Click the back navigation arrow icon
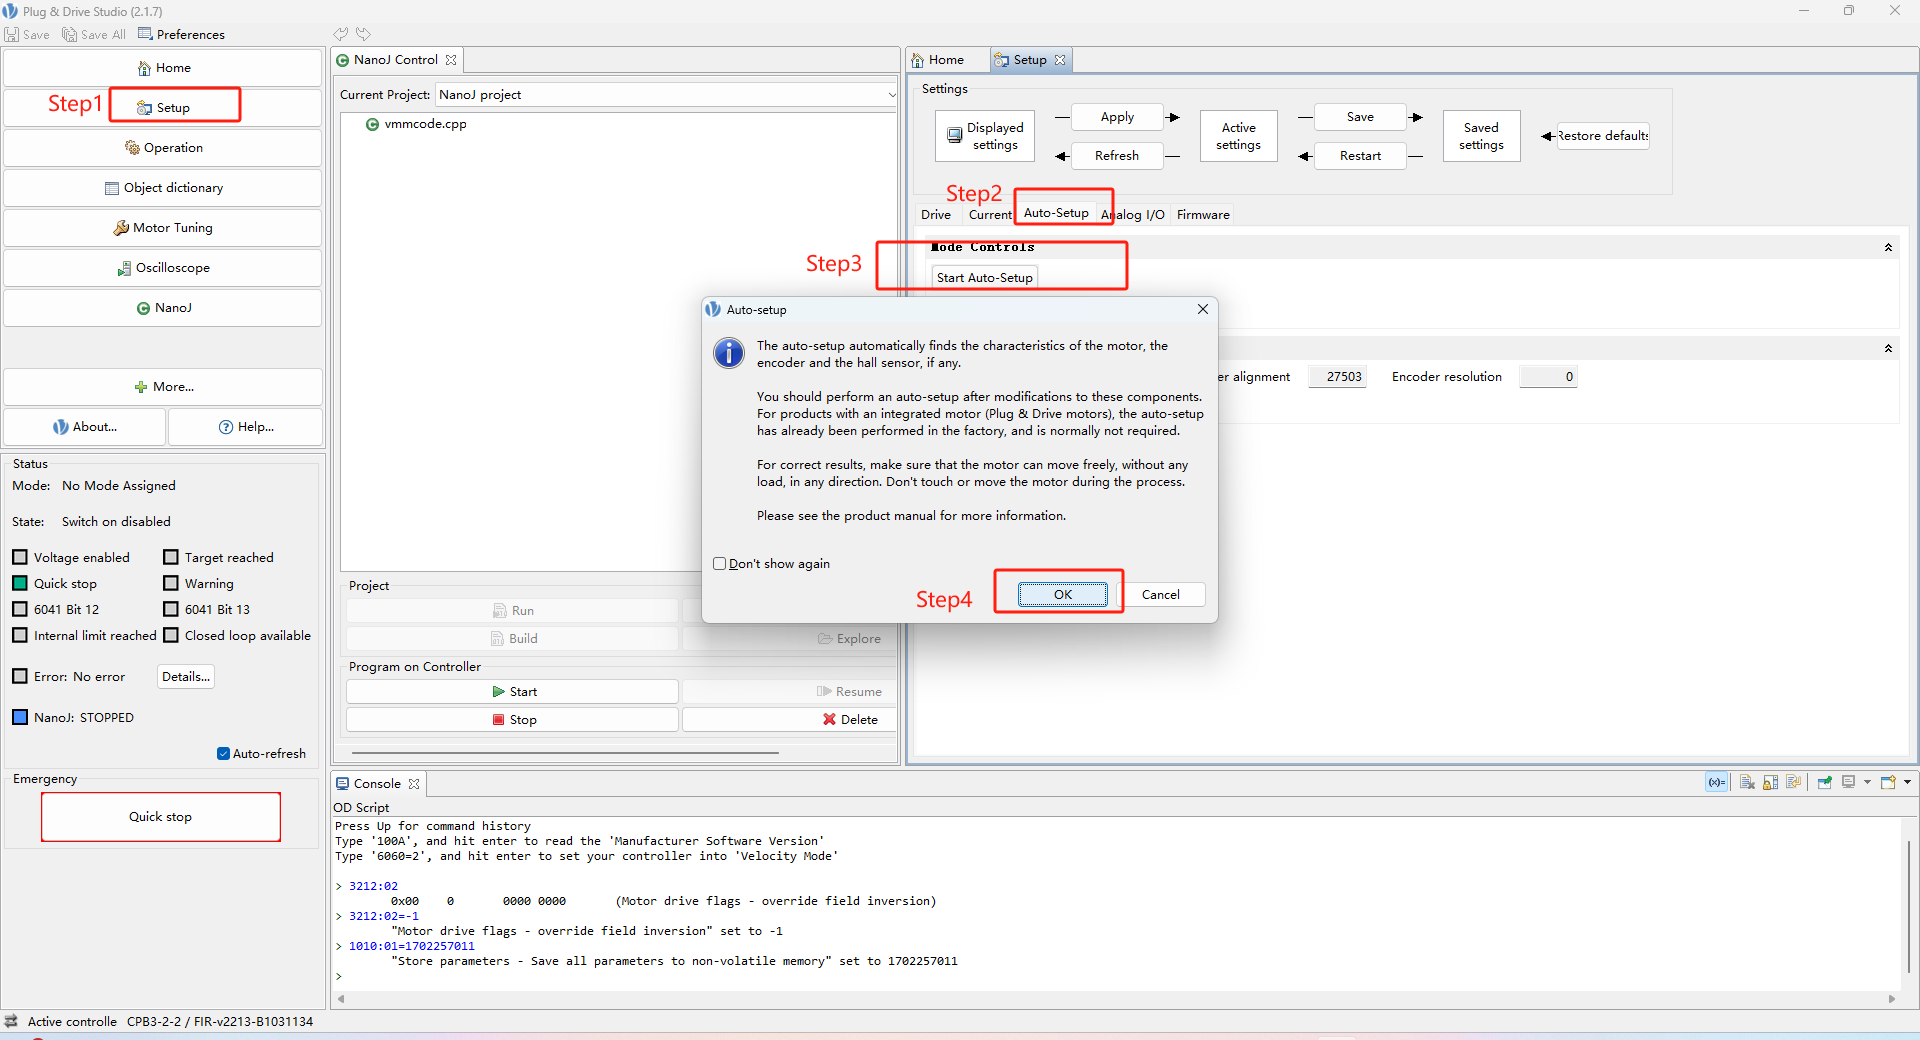Image resolution: width=1920 pixels, height=1040 pixels. [x=341, y=34]
